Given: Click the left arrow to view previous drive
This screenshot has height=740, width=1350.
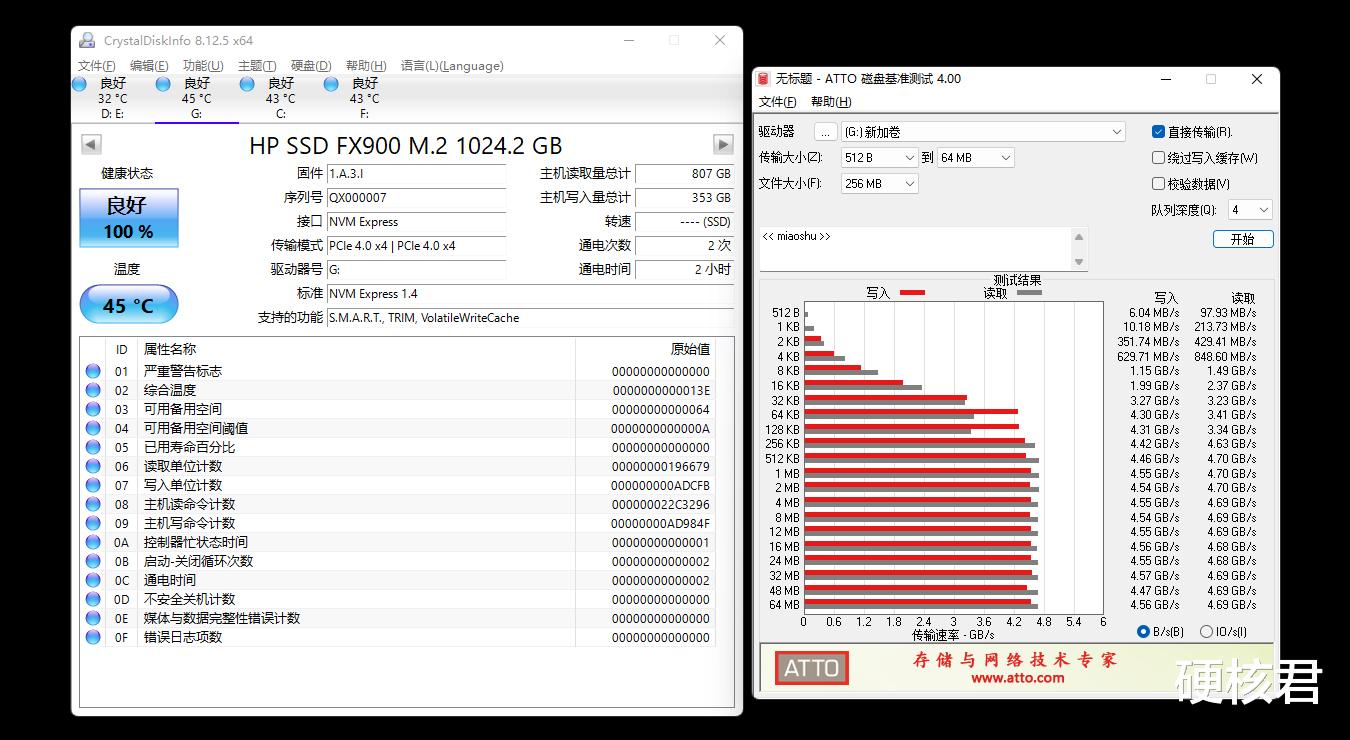Looking at the screenshot, I should (x=91, y=144).
